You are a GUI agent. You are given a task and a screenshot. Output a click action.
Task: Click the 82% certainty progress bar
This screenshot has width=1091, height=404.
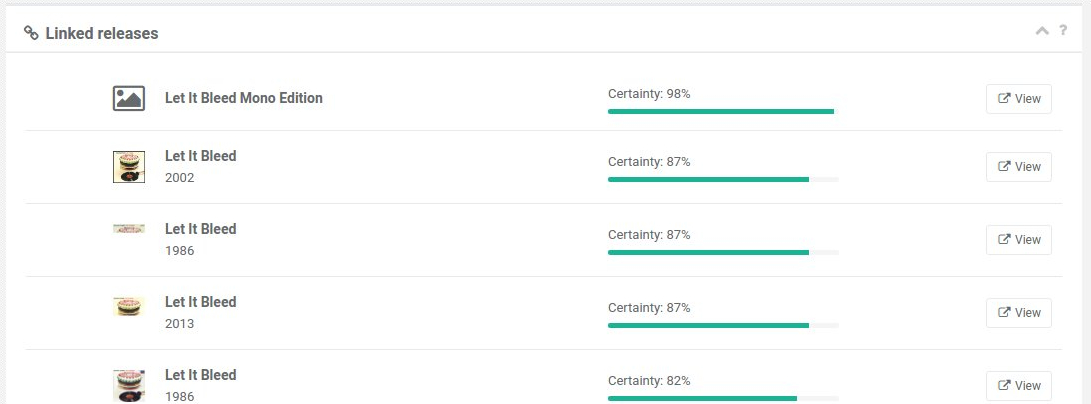coord(723,398)
